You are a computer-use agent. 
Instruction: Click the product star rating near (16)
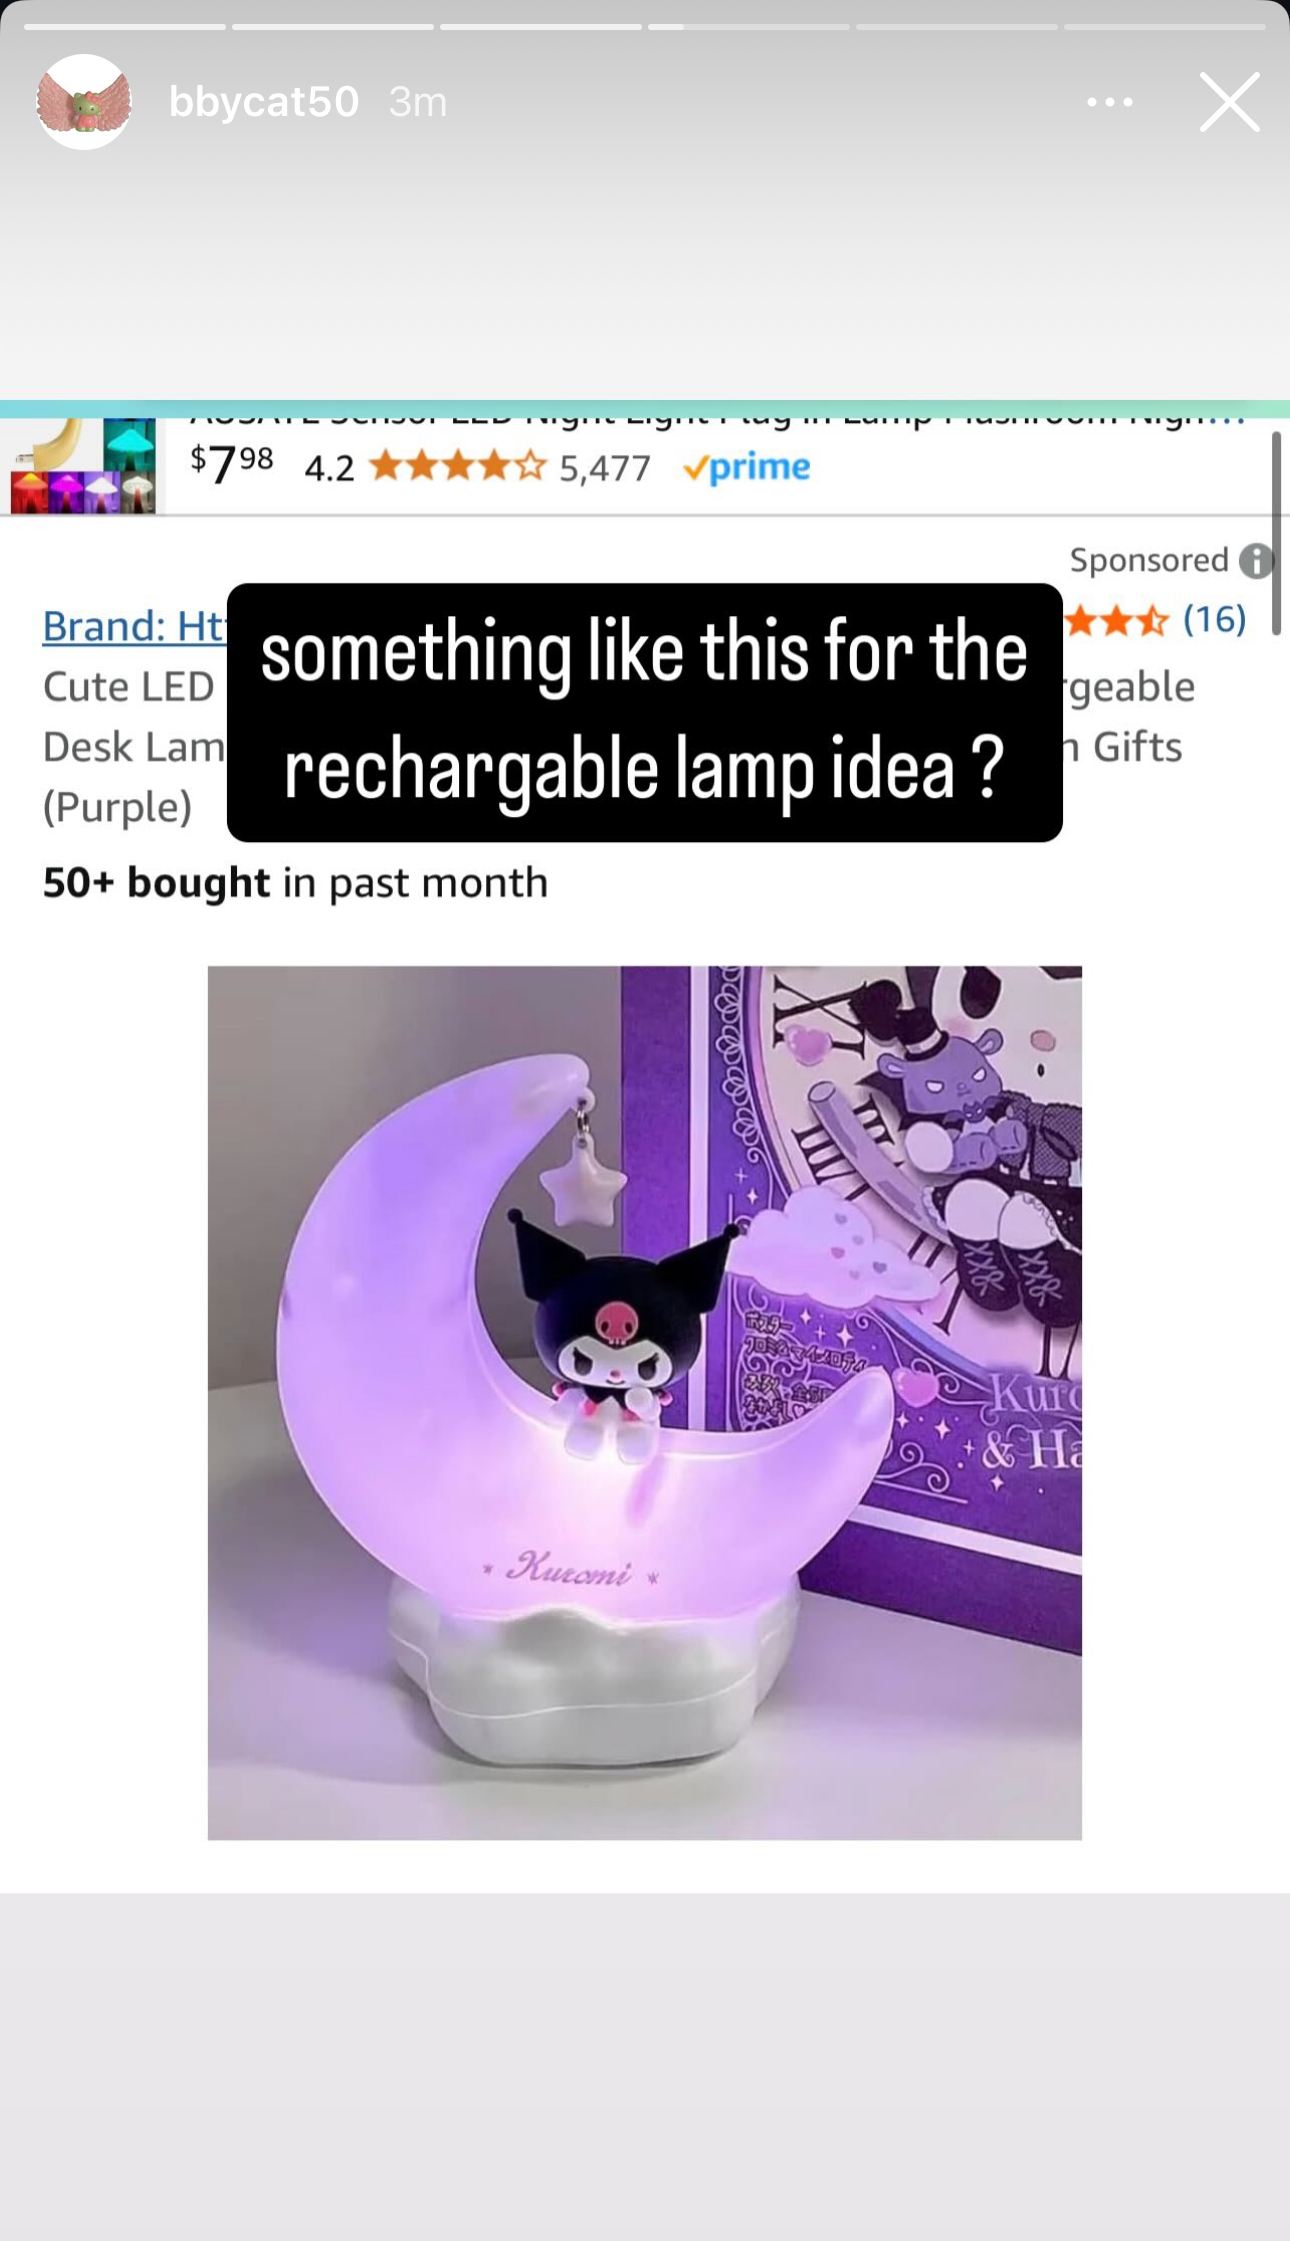click(1115, 621)
